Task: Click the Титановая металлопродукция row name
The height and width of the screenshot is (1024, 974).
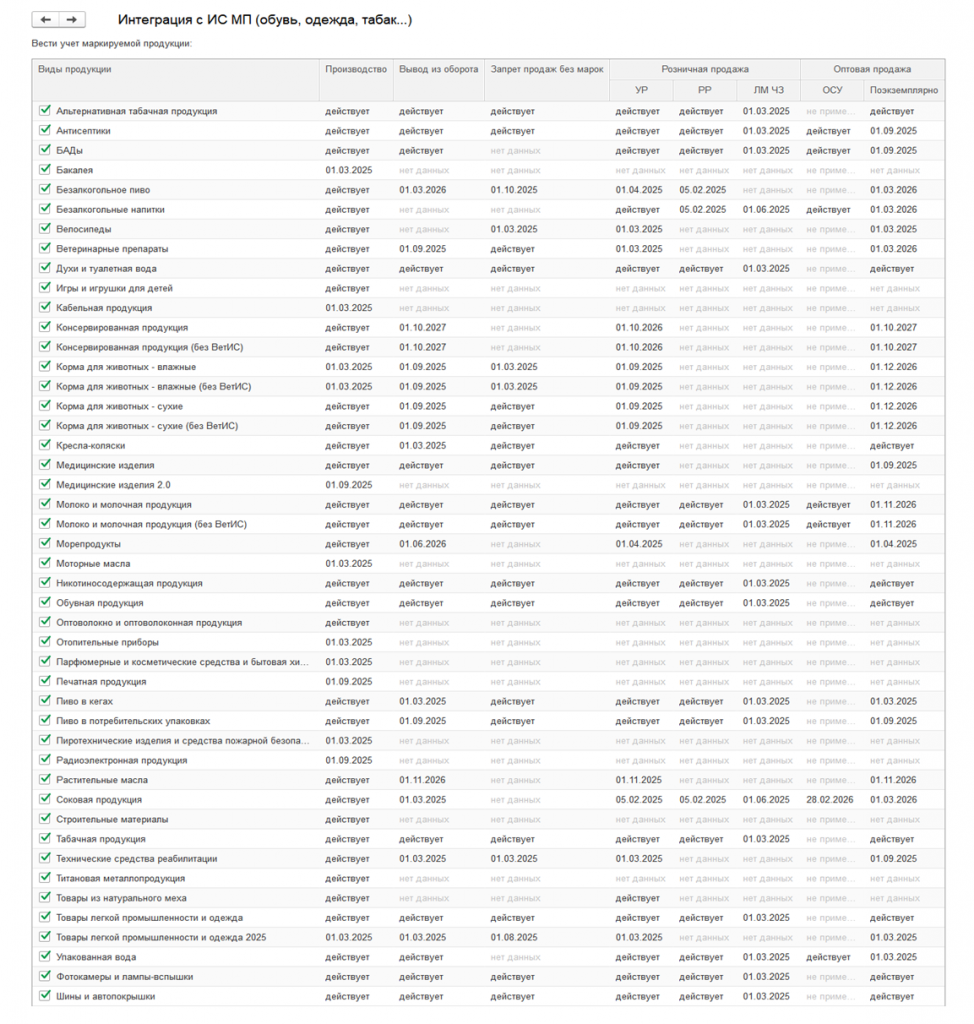Action: [121, 878]
